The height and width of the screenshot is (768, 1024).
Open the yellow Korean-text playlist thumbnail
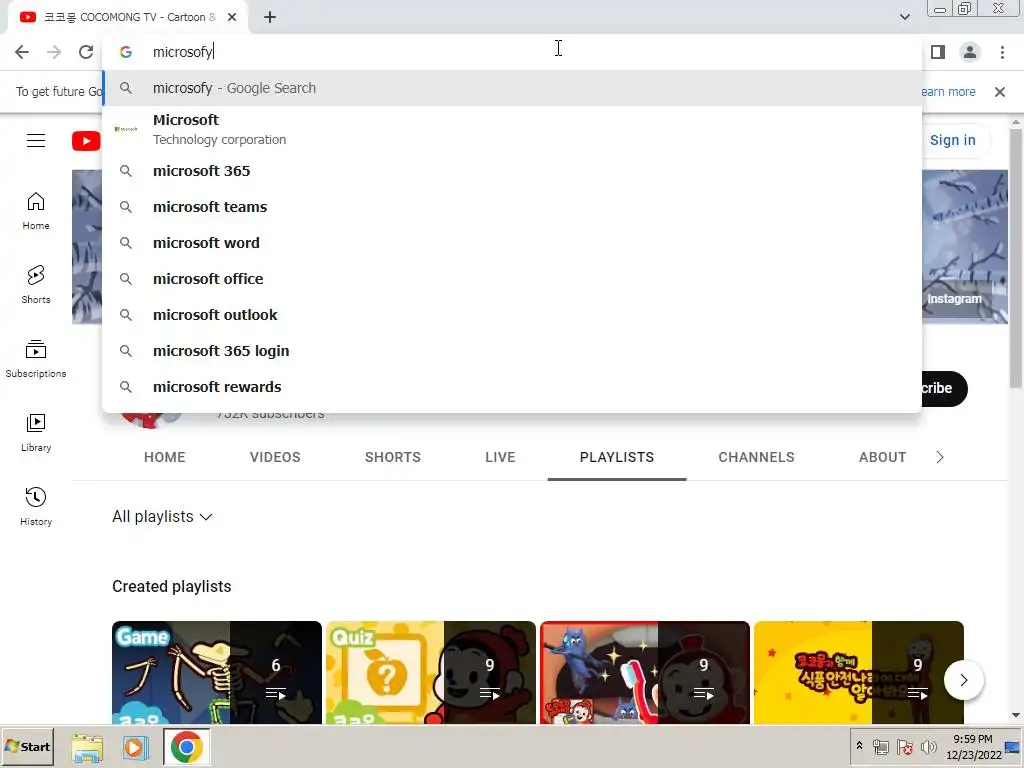[x=859, y=672]
